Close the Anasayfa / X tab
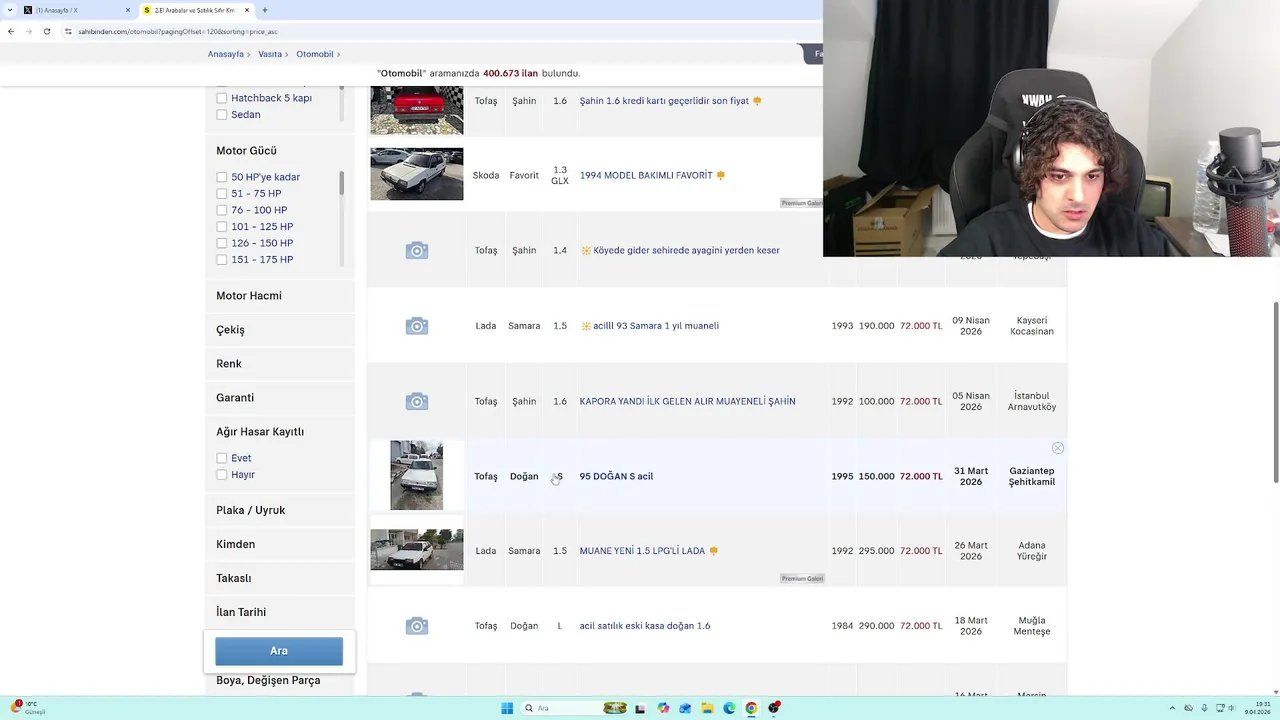The width and height of the screenshot is (1280, 720). 128,10
